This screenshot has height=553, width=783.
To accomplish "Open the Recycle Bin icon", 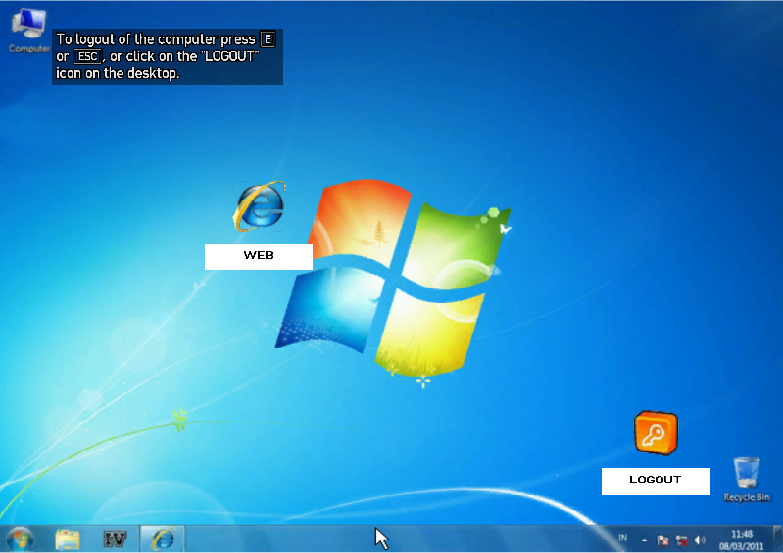I will click(x=746, y=479).
